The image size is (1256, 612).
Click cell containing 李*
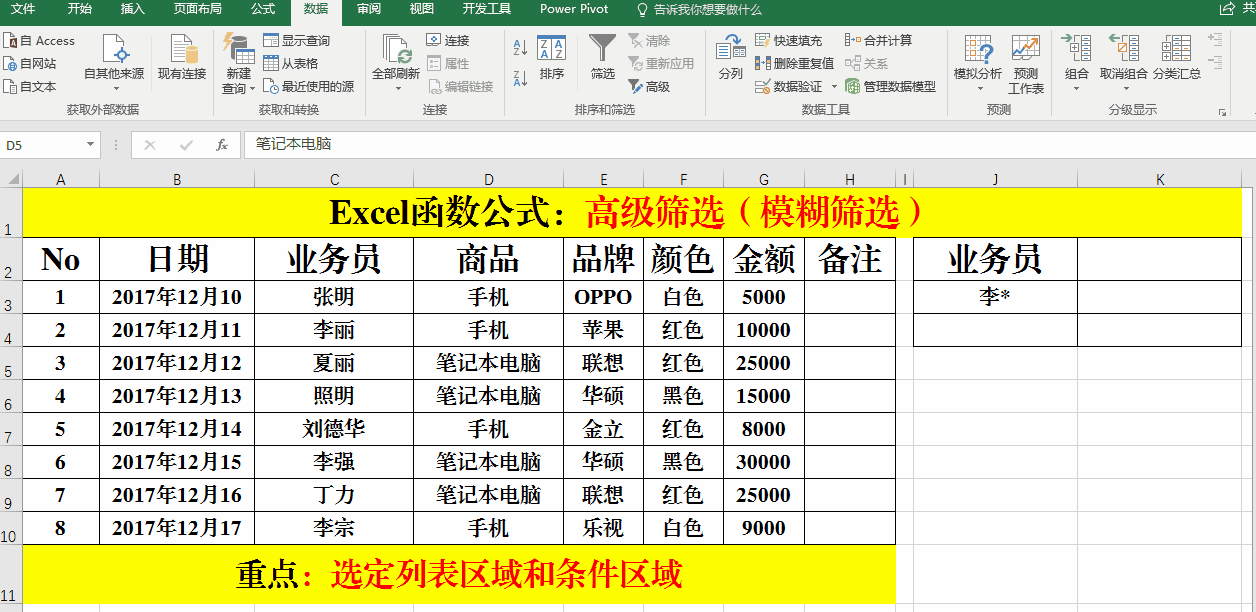995,297
